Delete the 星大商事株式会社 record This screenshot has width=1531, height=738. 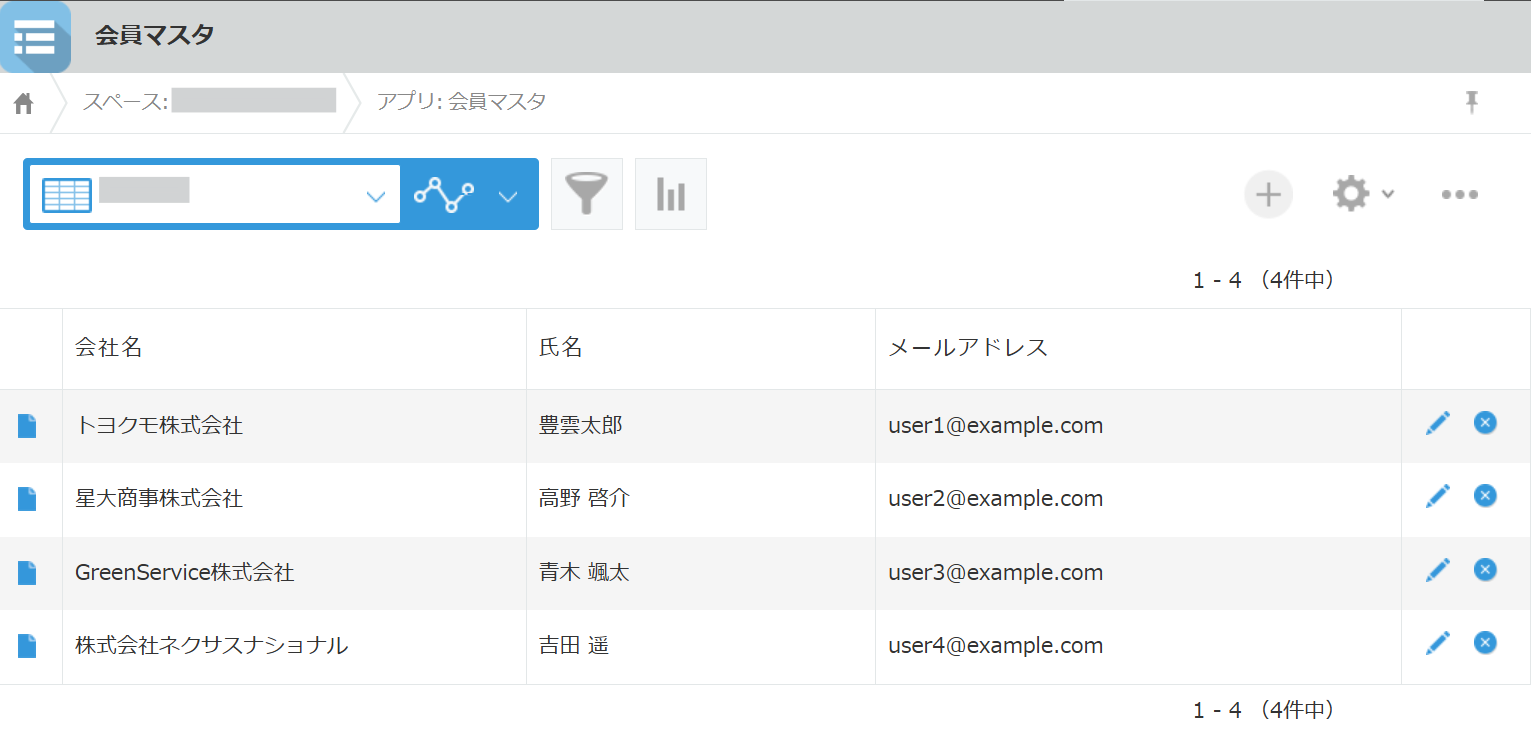pos(1485,496)
